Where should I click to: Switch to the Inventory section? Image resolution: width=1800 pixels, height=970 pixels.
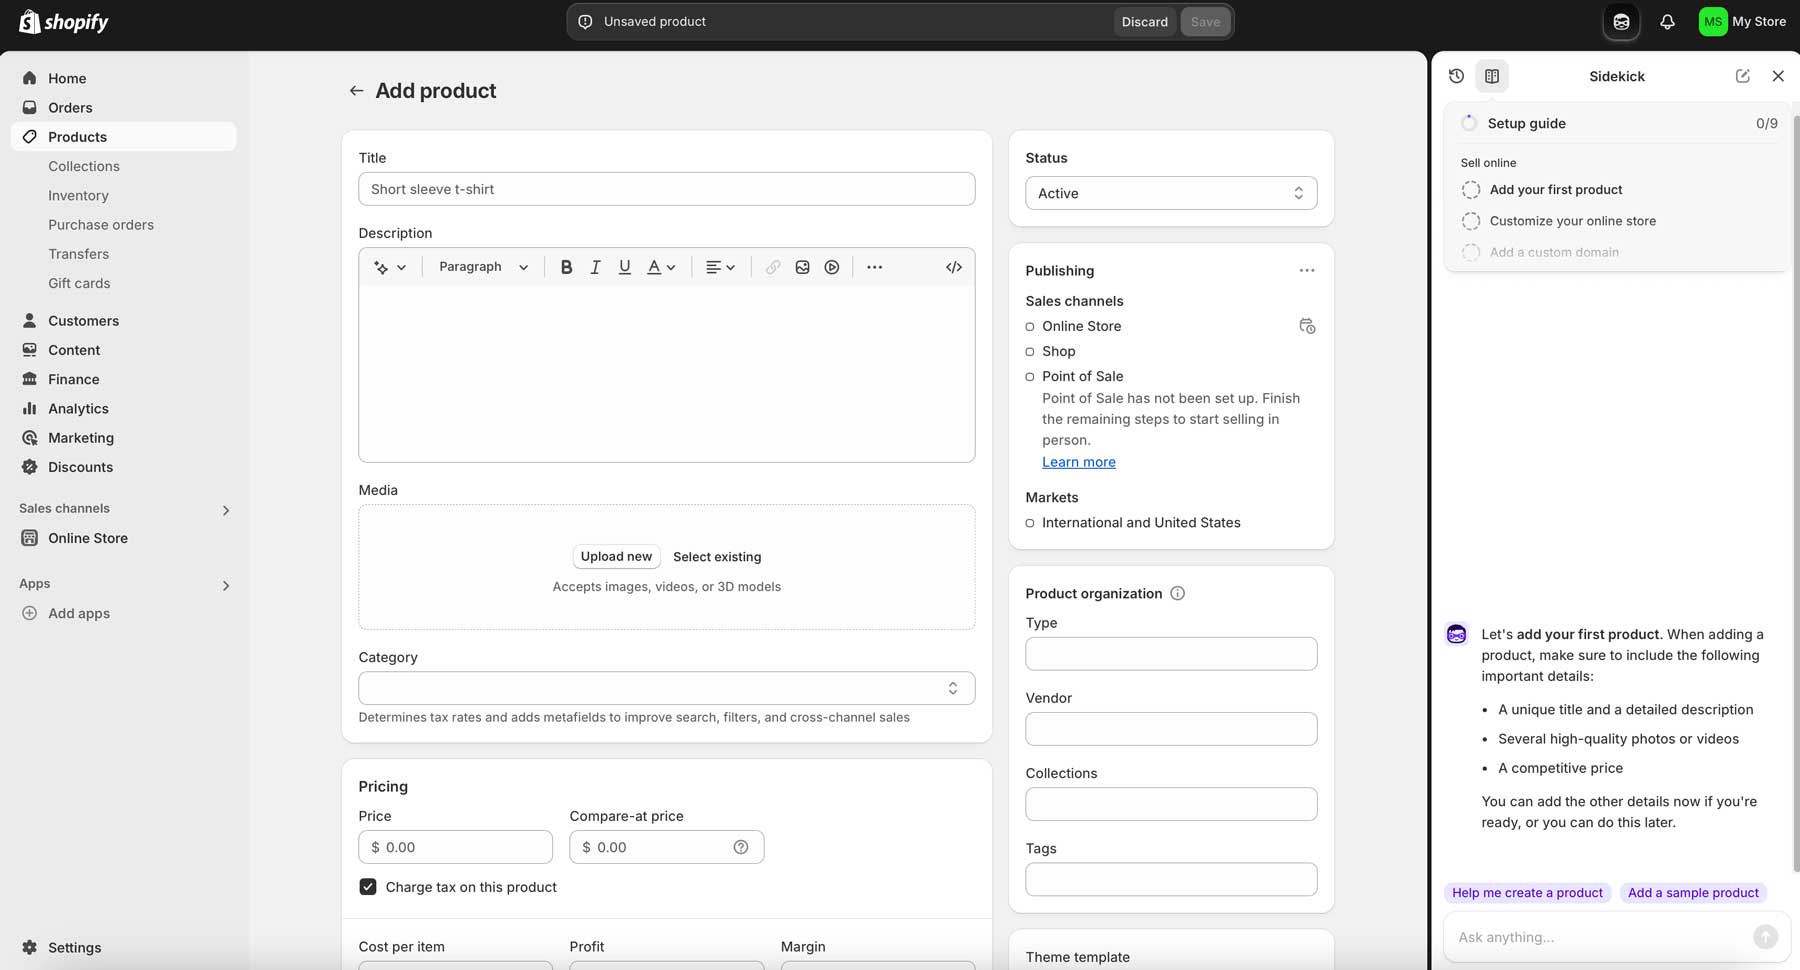click(x=78, y=195)
